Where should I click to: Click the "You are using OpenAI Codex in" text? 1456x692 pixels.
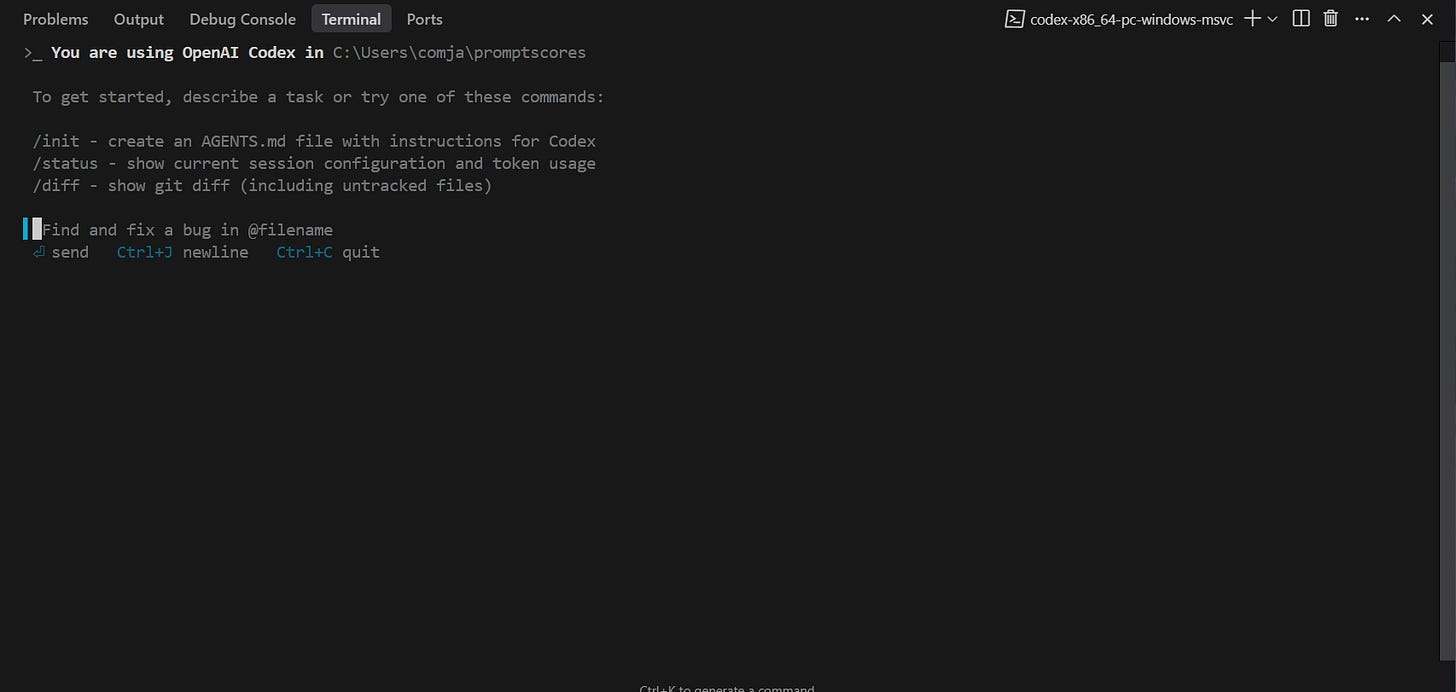click(188, 52)
